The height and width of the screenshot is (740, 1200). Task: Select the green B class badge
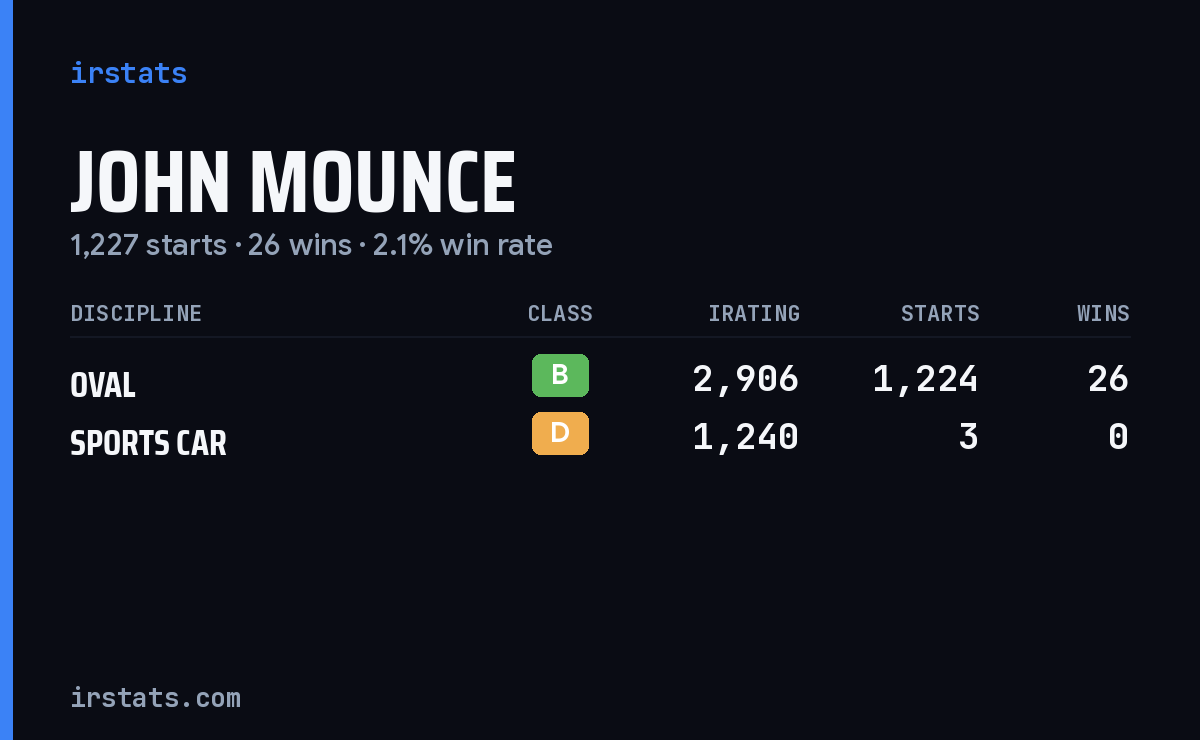(x=560, y=375)
